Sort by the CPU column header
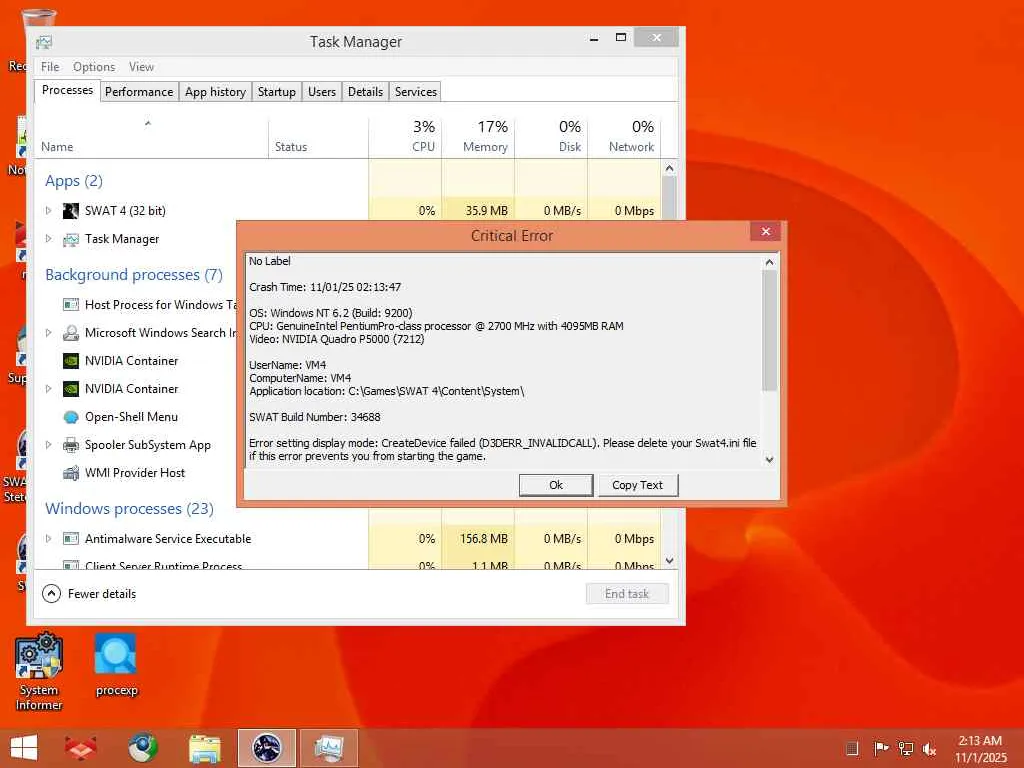Viewport: 1024px width, 768px height. [406, 138]
